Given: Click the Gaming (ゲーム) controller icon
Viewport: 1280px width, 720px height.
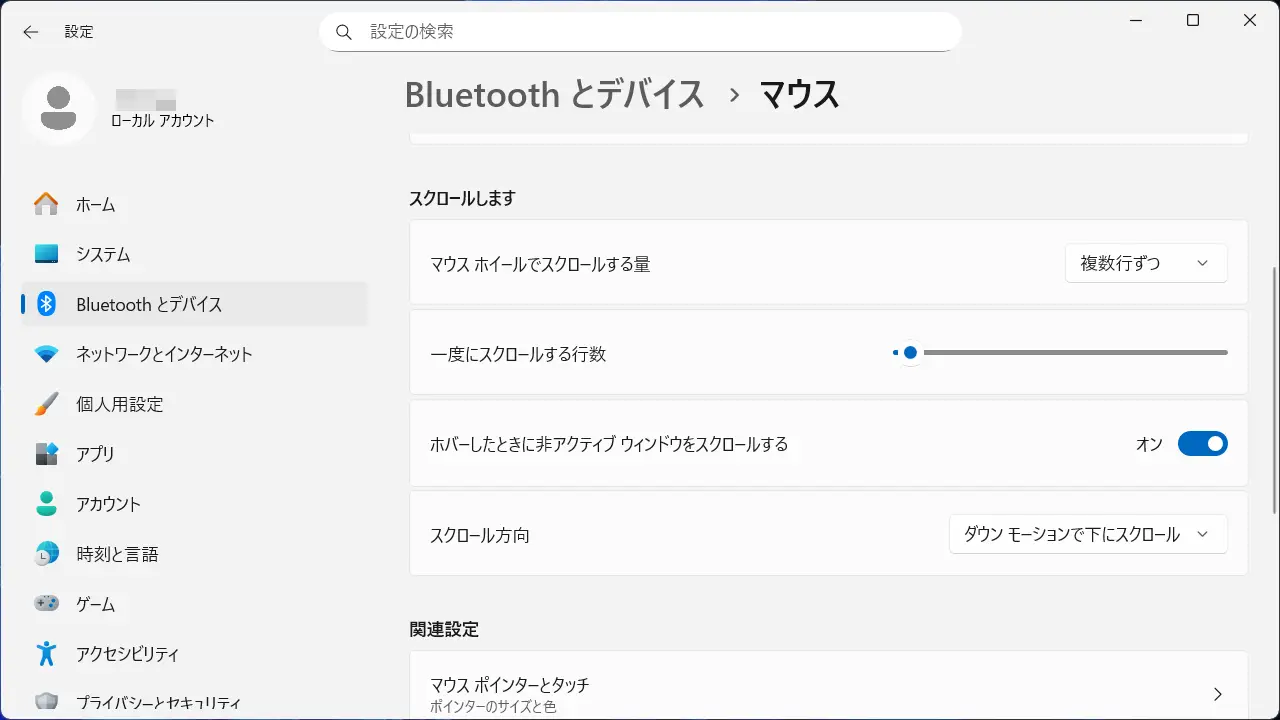Looking at the screenshot, I should coord(46,604).
